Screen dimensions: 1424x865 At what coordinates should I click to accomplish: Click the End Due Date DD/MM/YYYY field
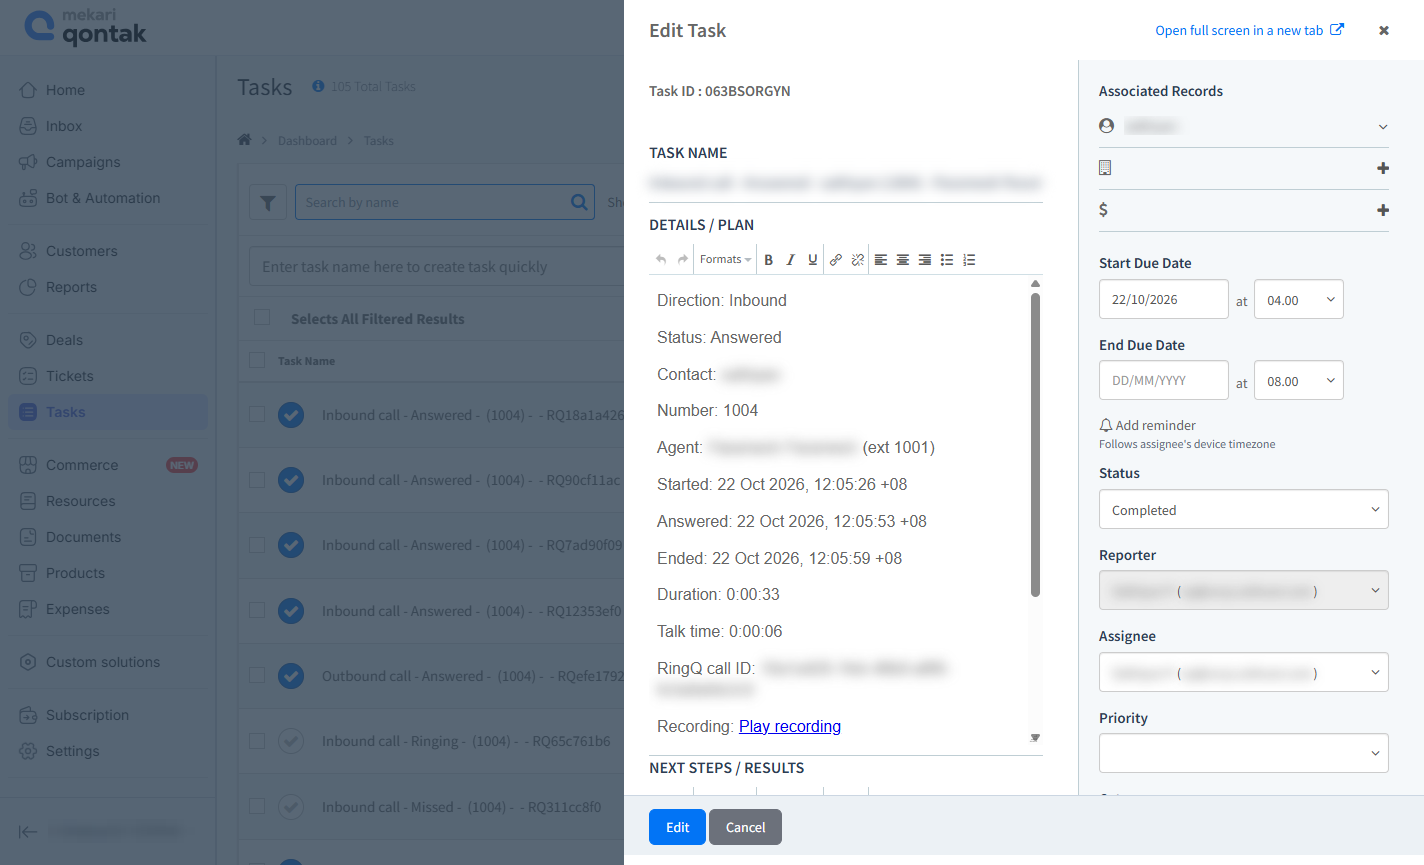click(1163, 381)
